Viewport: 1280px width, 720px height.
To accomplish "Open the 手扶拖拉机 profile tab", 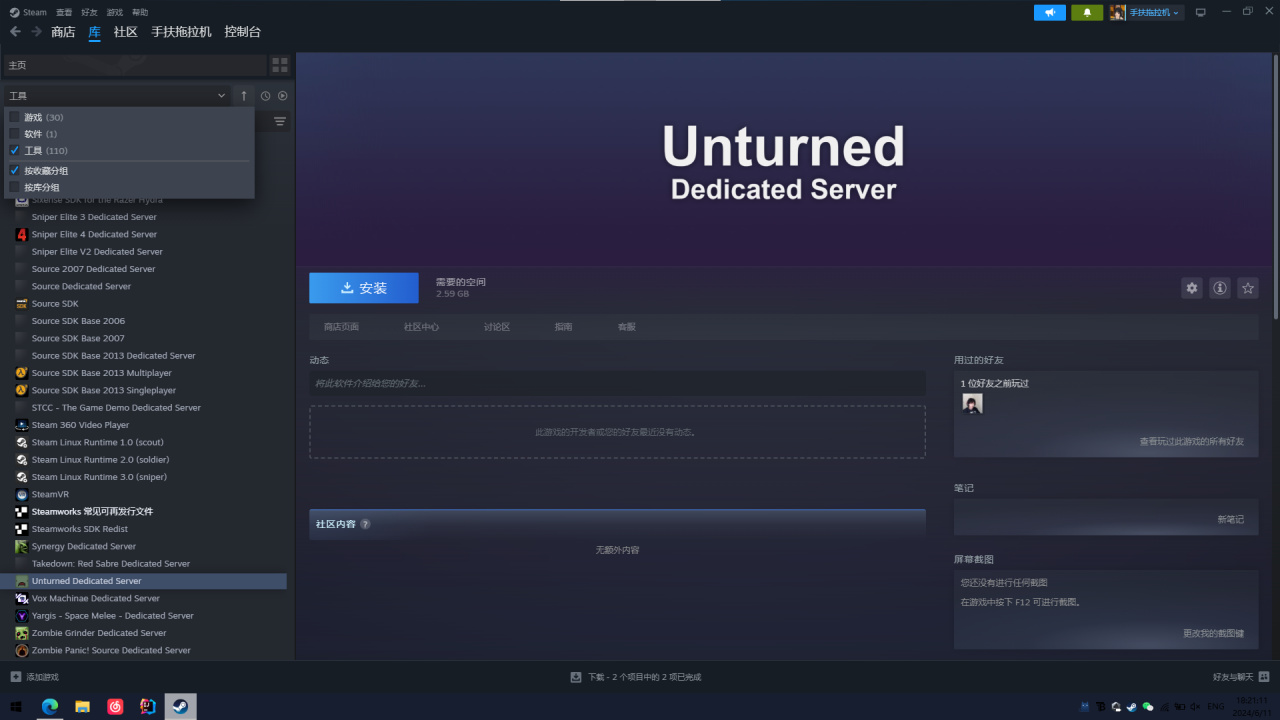I will tap(181, 32).
